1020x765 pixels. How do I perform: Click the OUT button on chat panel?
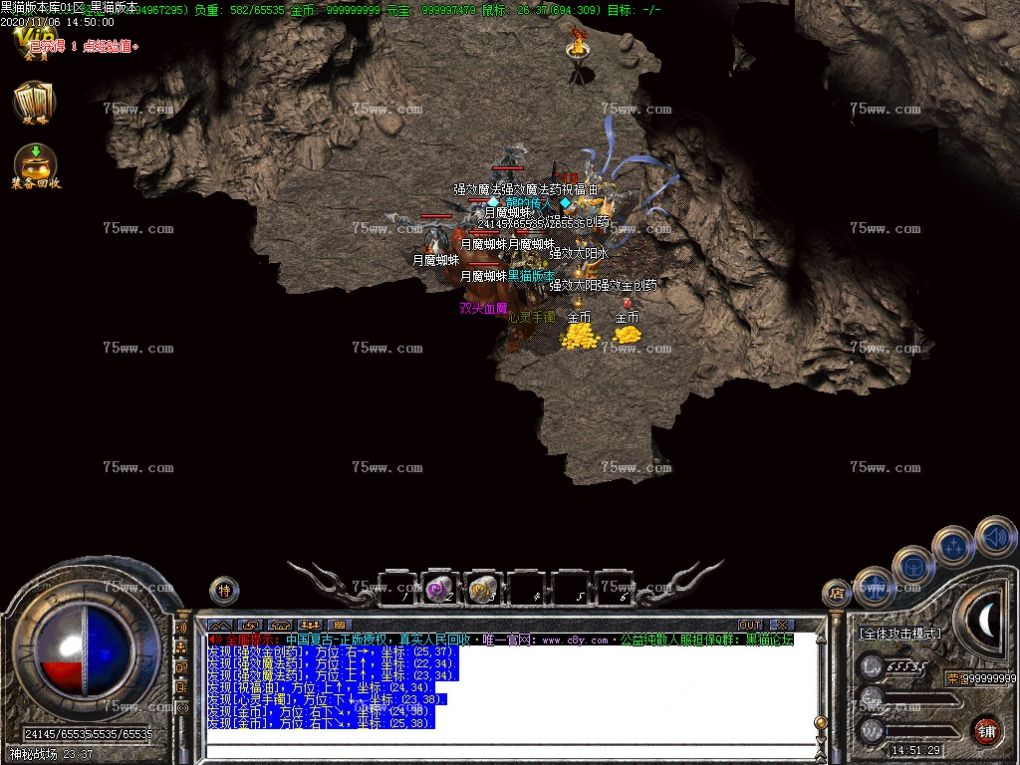pyautogui.click(x=749, y=624)
